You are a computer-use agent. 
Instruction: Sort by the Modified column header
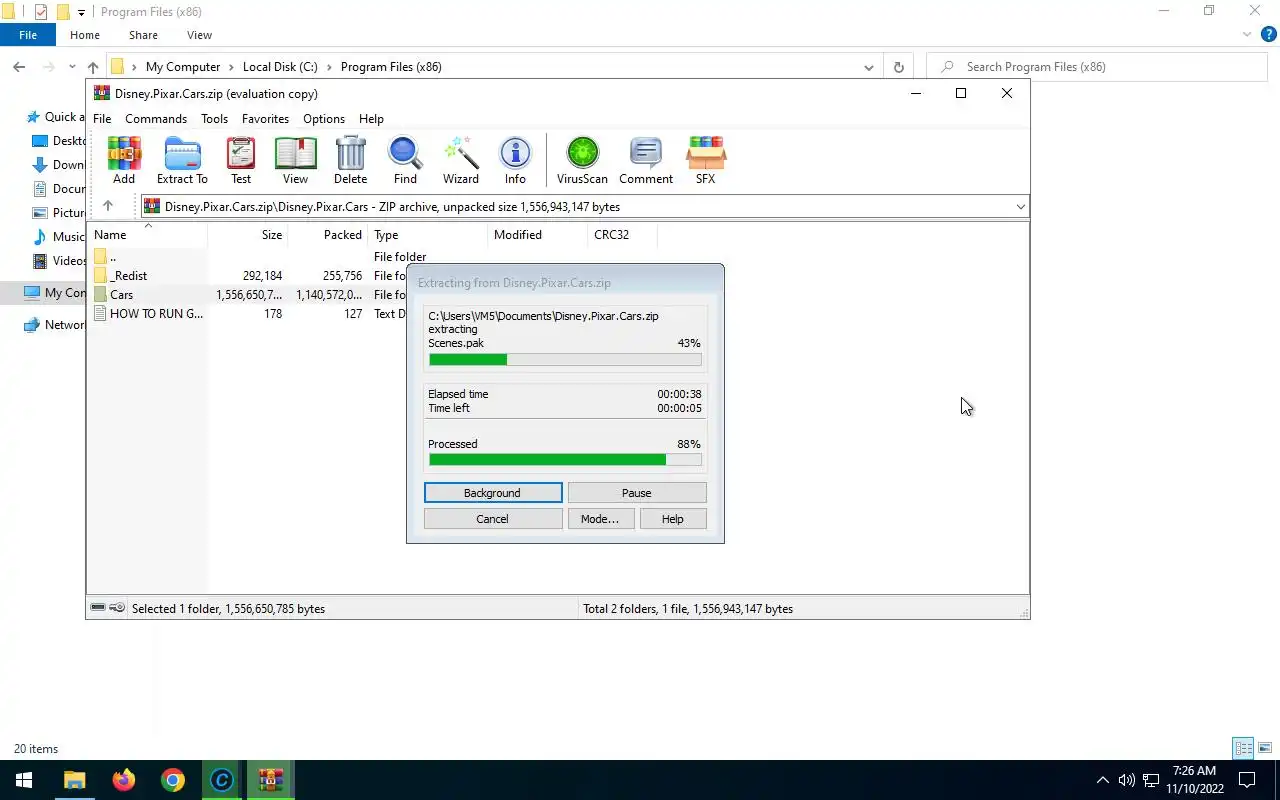[538, 235]
